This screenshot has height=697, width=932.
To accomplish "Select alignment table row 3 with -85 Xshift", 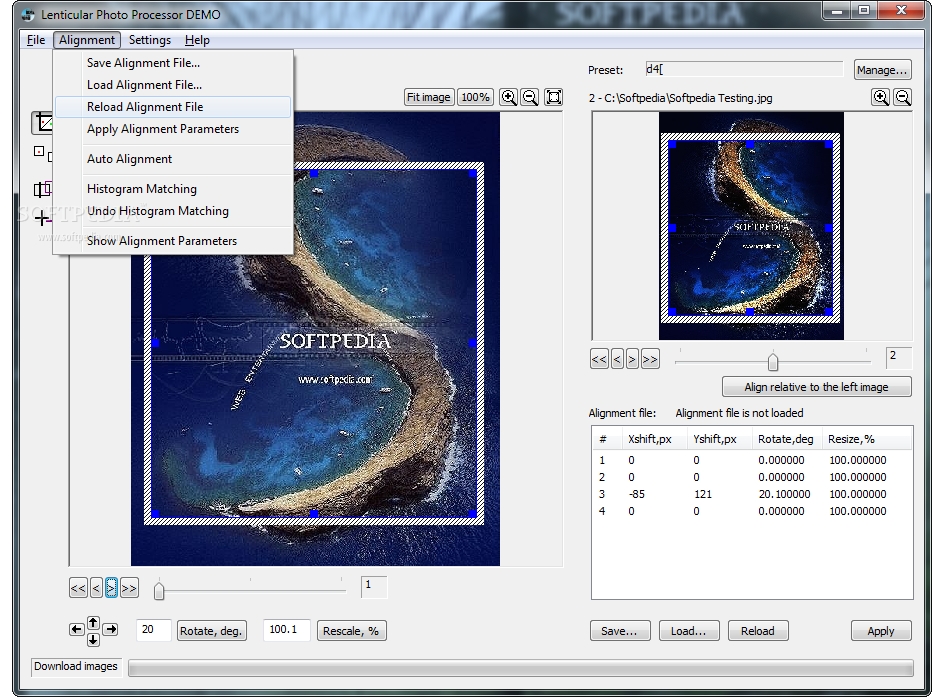I will (x=752, y=494).
